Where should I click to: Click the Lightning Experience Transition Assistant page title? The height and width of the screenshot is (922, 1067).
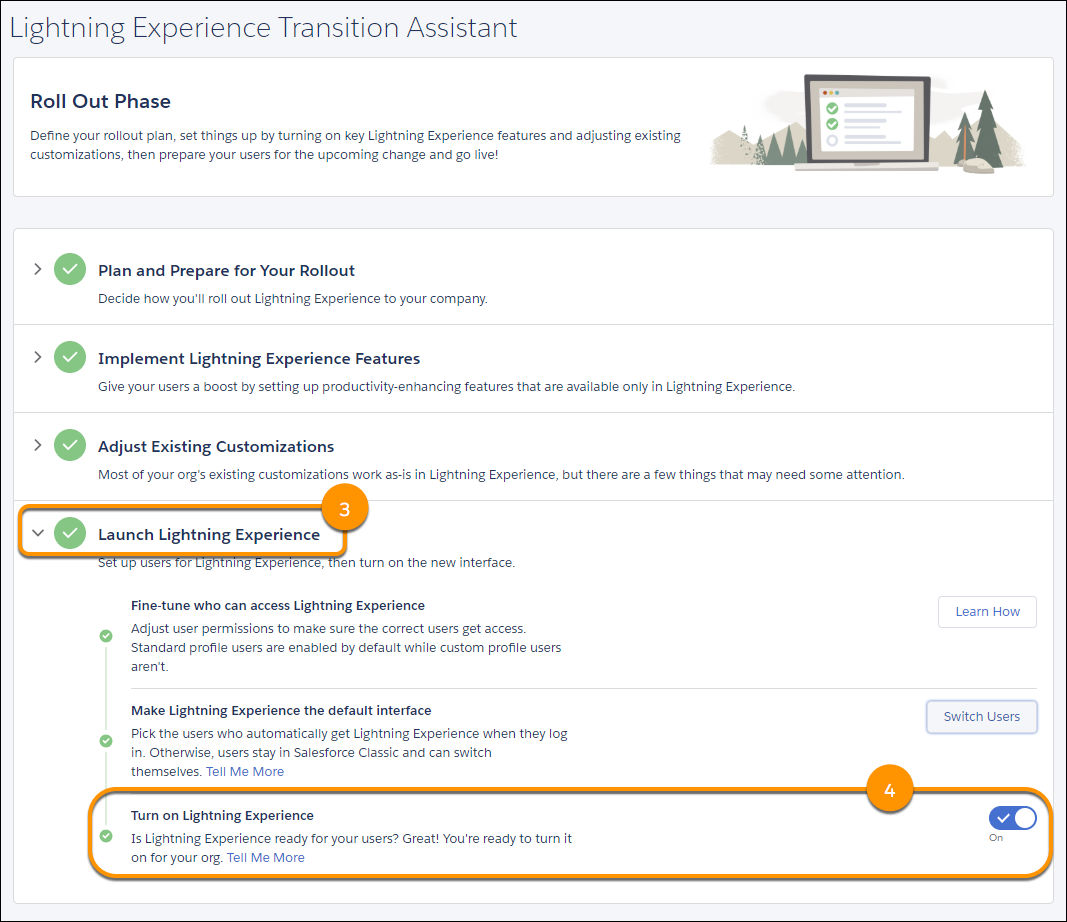pos(263,28)
